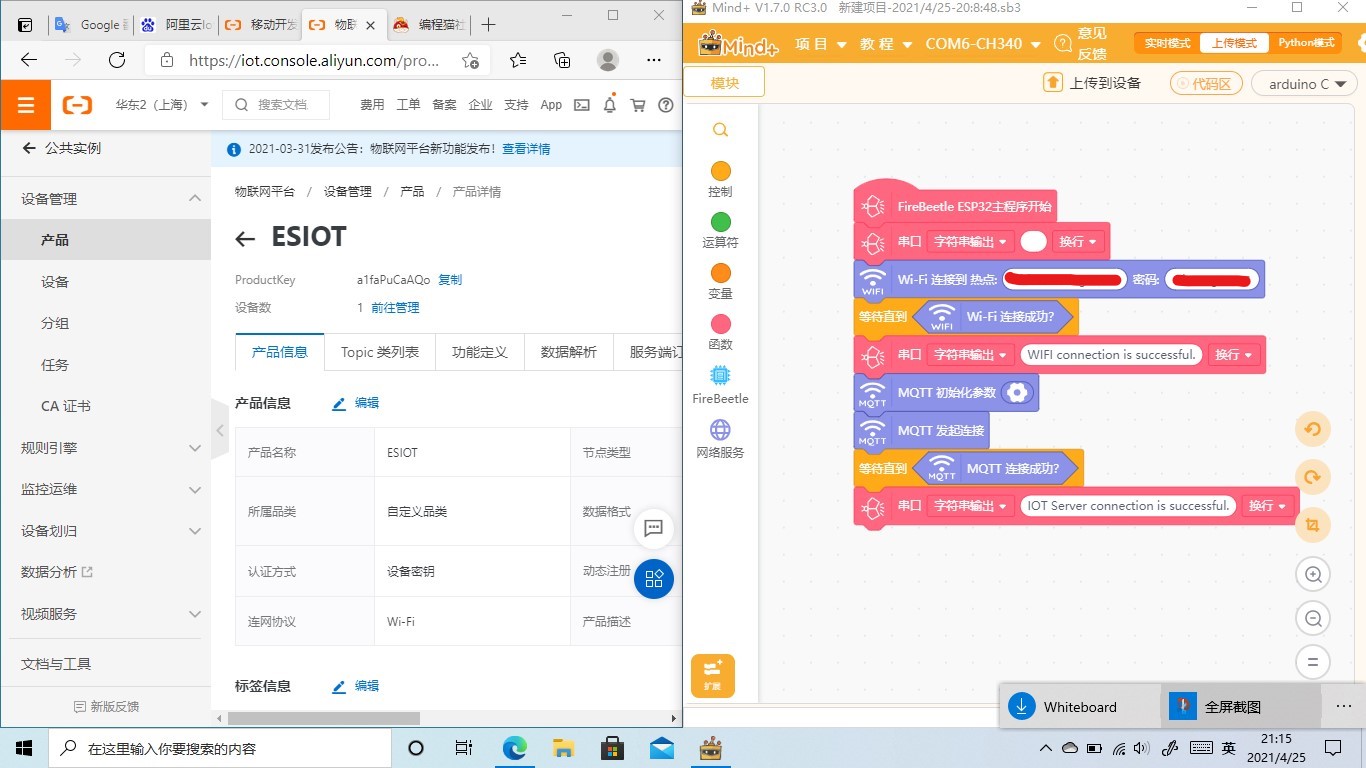This screenshot has width=1366, height=768.
Task: Select the 产品信息 tab
Action: (280, 352)
